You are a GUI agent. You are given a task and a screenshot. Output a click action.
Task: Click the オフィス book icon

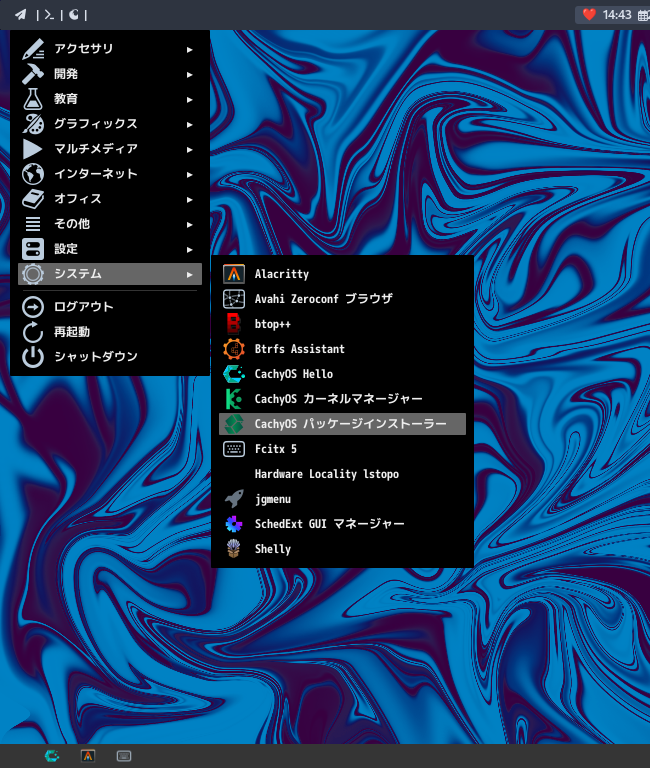(33, 199)
